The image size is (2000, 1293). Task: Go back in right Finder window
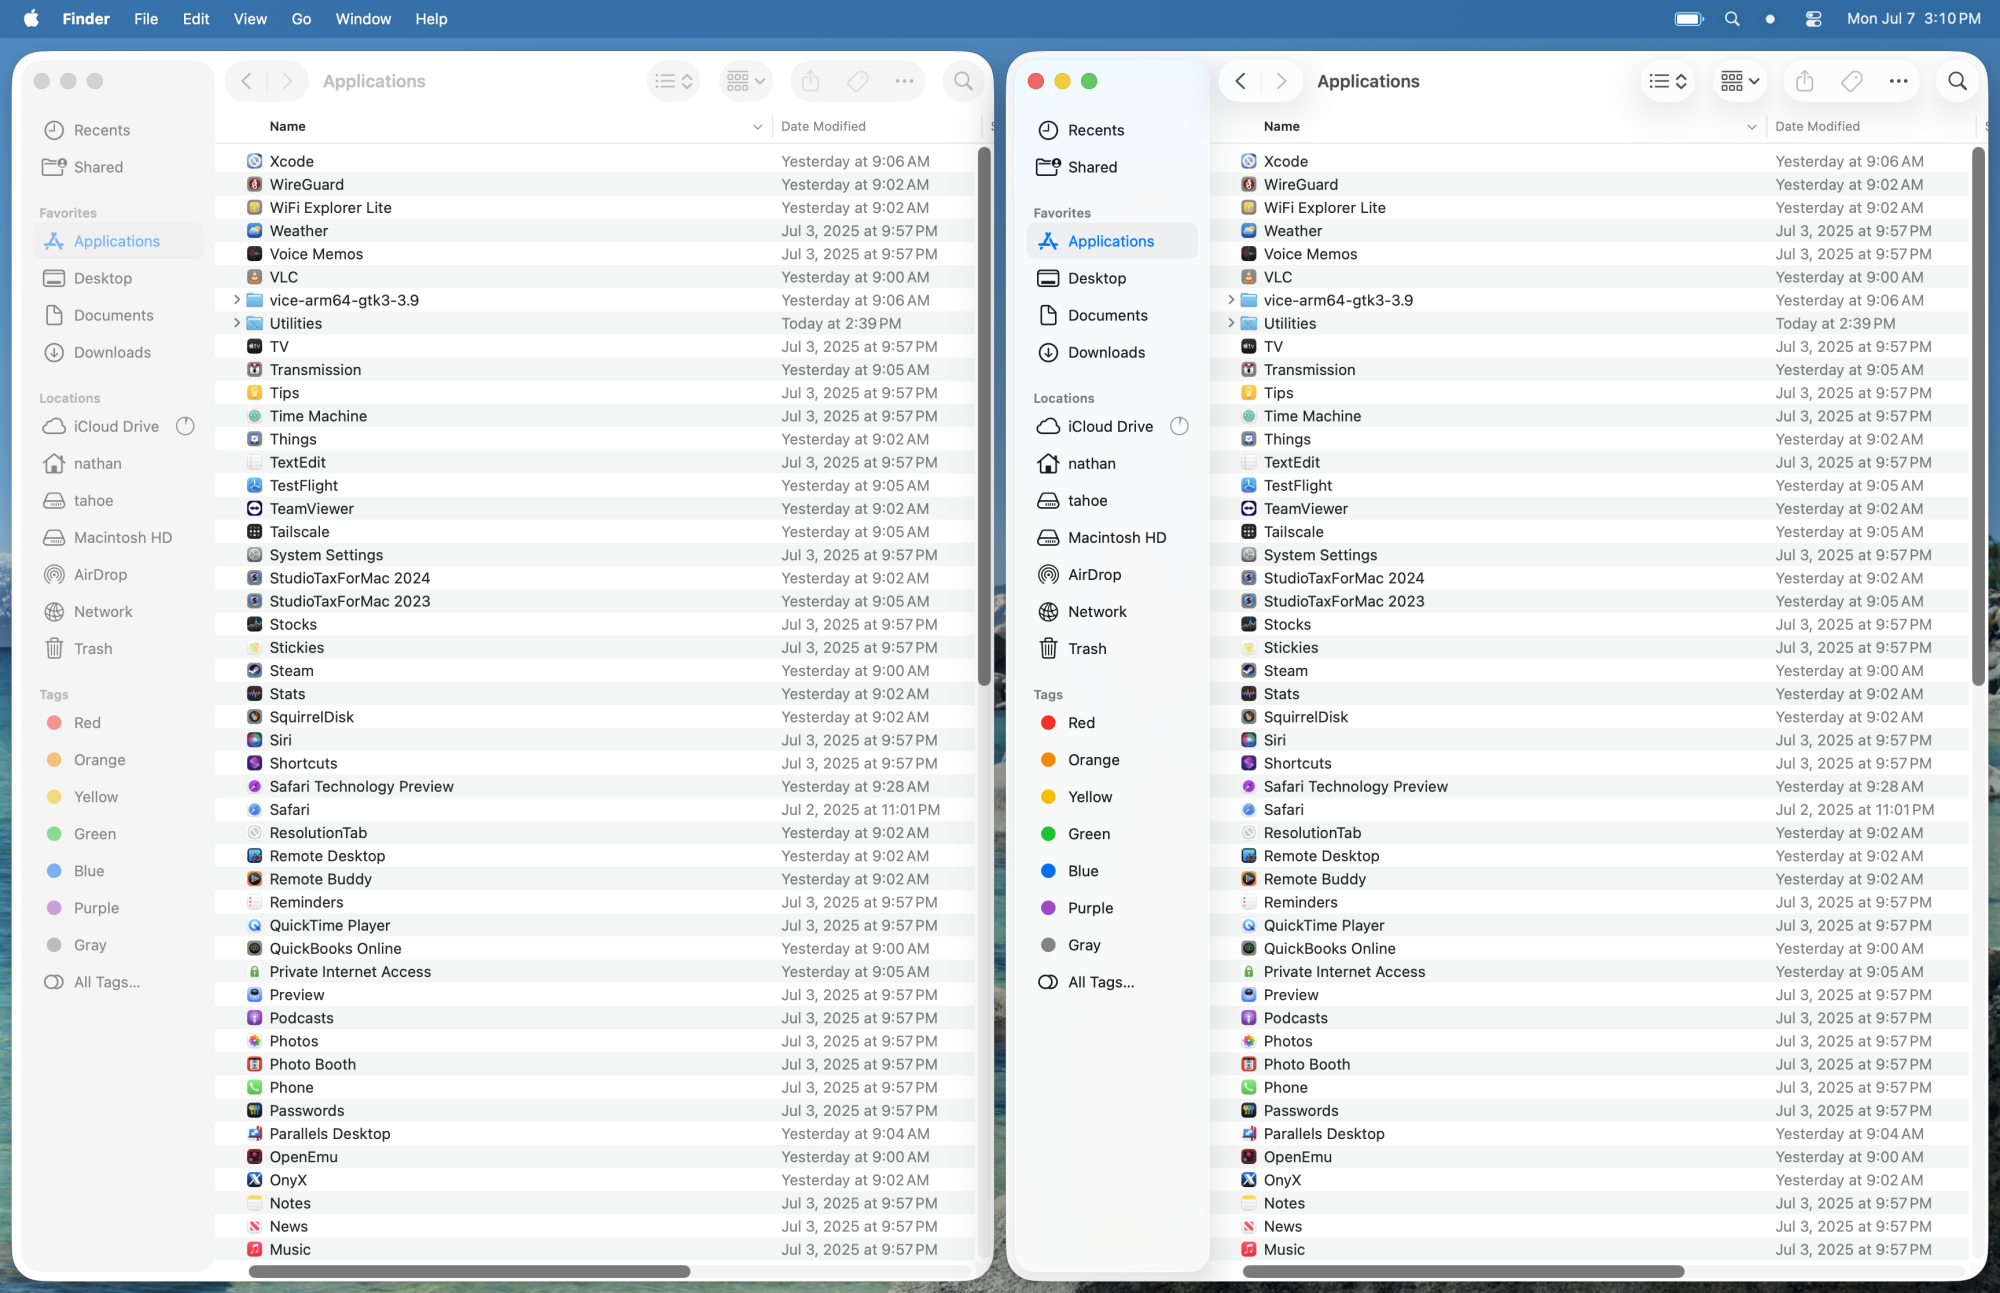click(x=1240, y=81)
